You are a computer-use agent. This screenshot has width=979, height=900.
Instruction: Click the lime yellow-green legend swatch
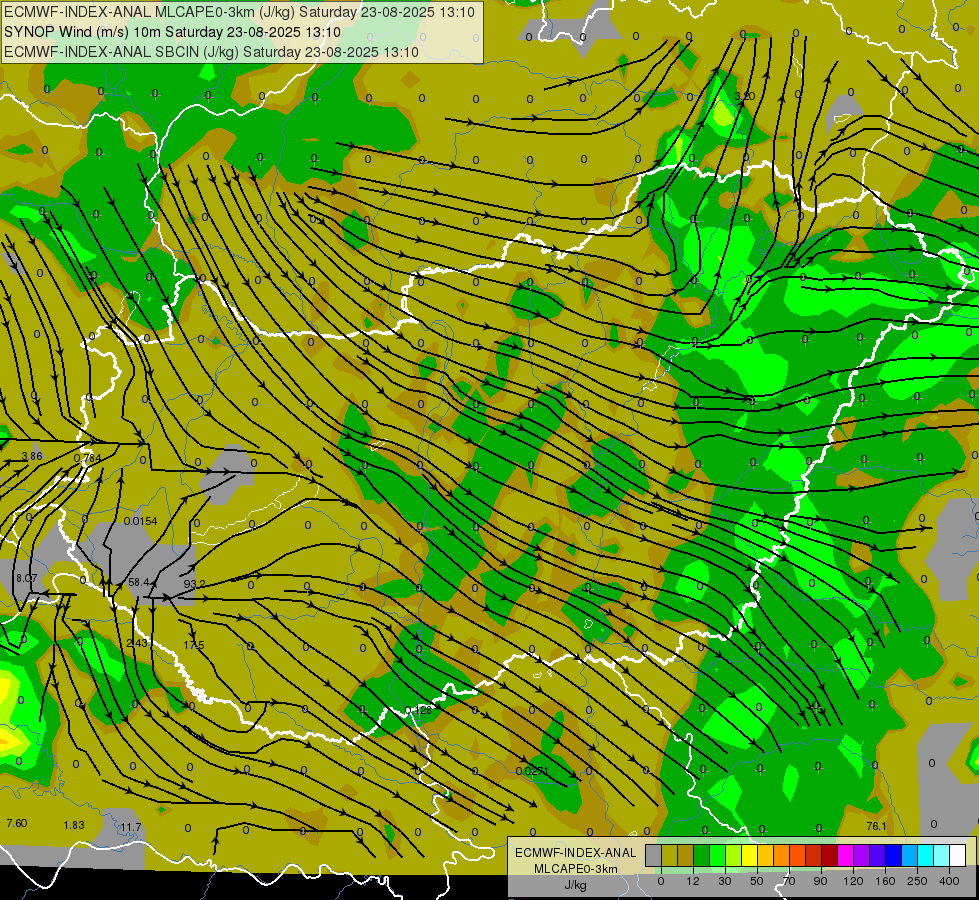pyautogui.click(x=734, y=855)
